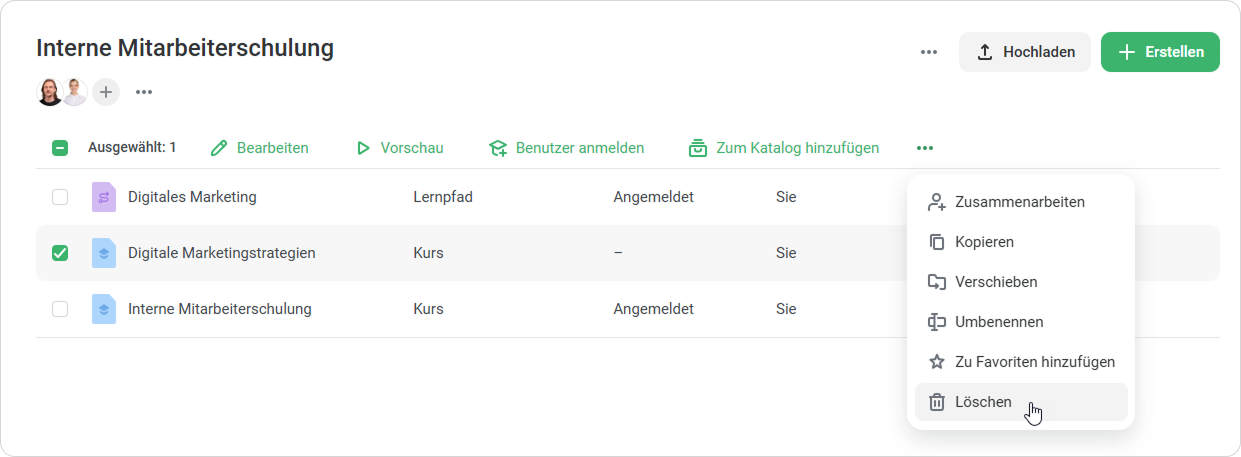Image resolution: width=1241 pixels, height=457 pixels.
Task: Click the Bearbeiten pencil action
Action: tap(260, 148)
